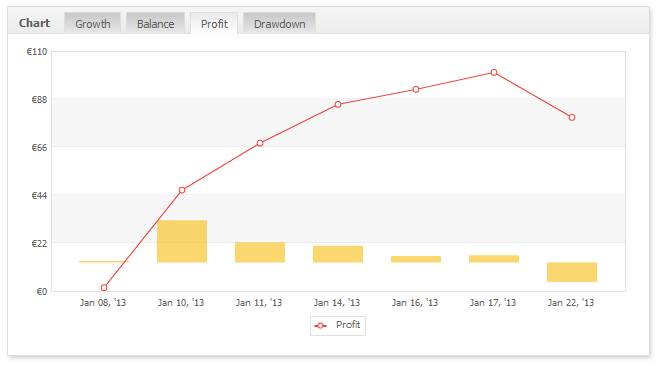Click the €0 y-axis label
This screenshot has height=365, width=660.
(x=42, y=292)
